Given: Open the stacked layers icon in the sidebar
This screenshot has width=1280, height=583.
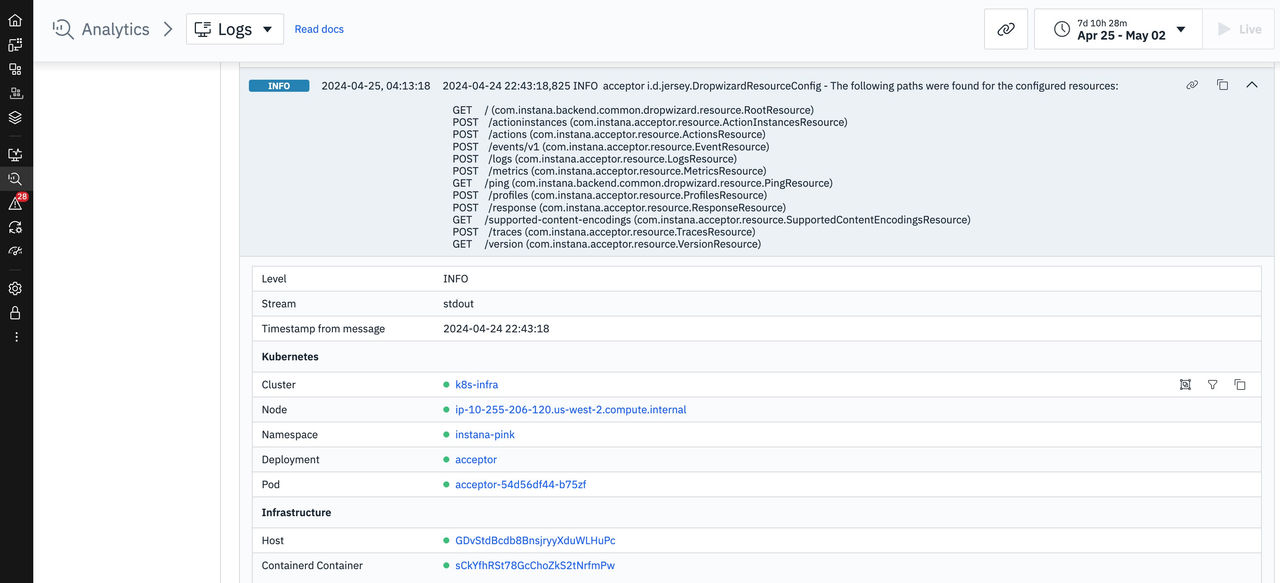Looking at the screenshot, I should (15, 117).
